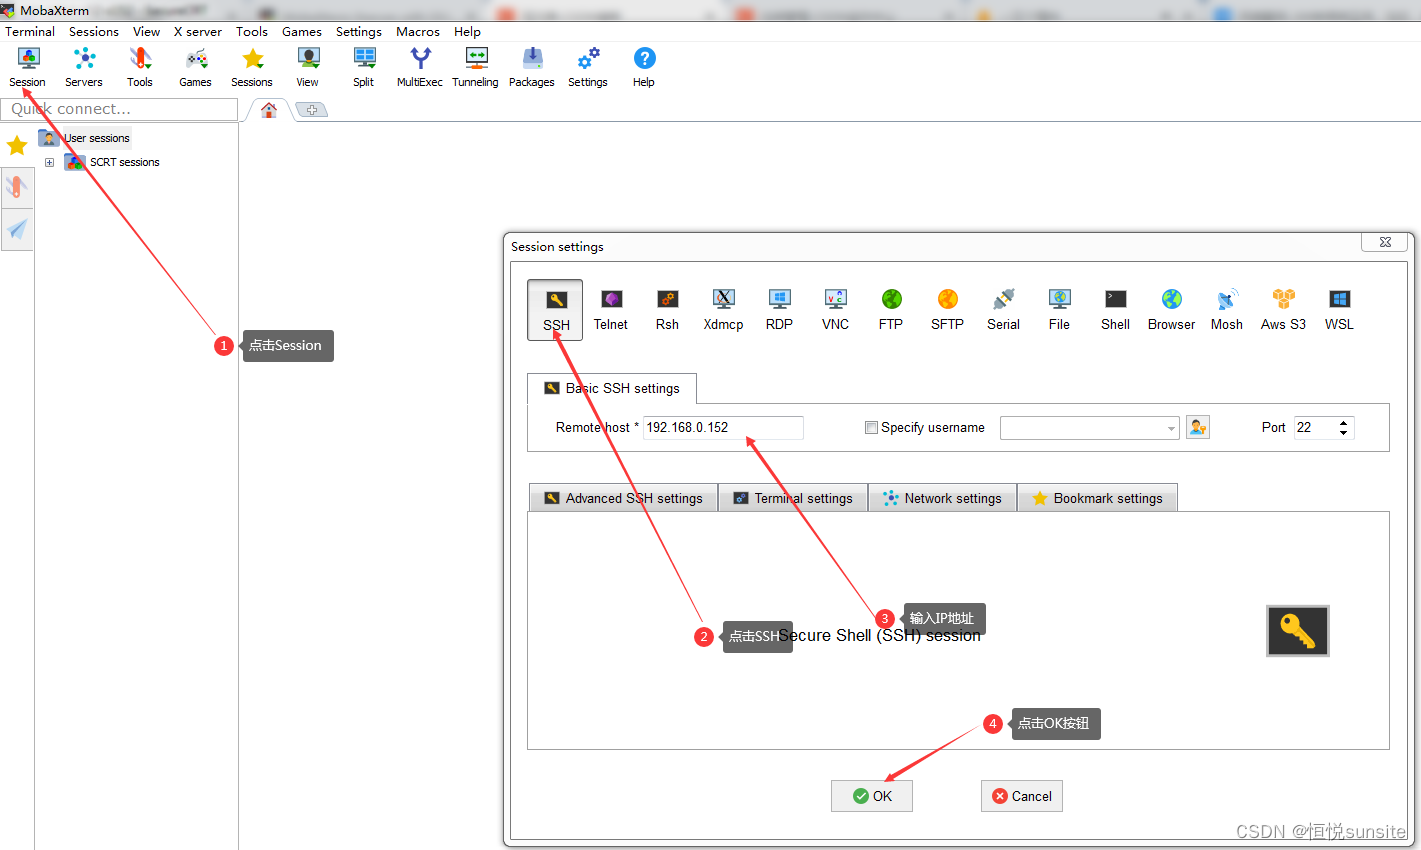Viewport: 1421px width, 850px height.
Task: Choose the SFTP session type
Action: coord(947,309)
